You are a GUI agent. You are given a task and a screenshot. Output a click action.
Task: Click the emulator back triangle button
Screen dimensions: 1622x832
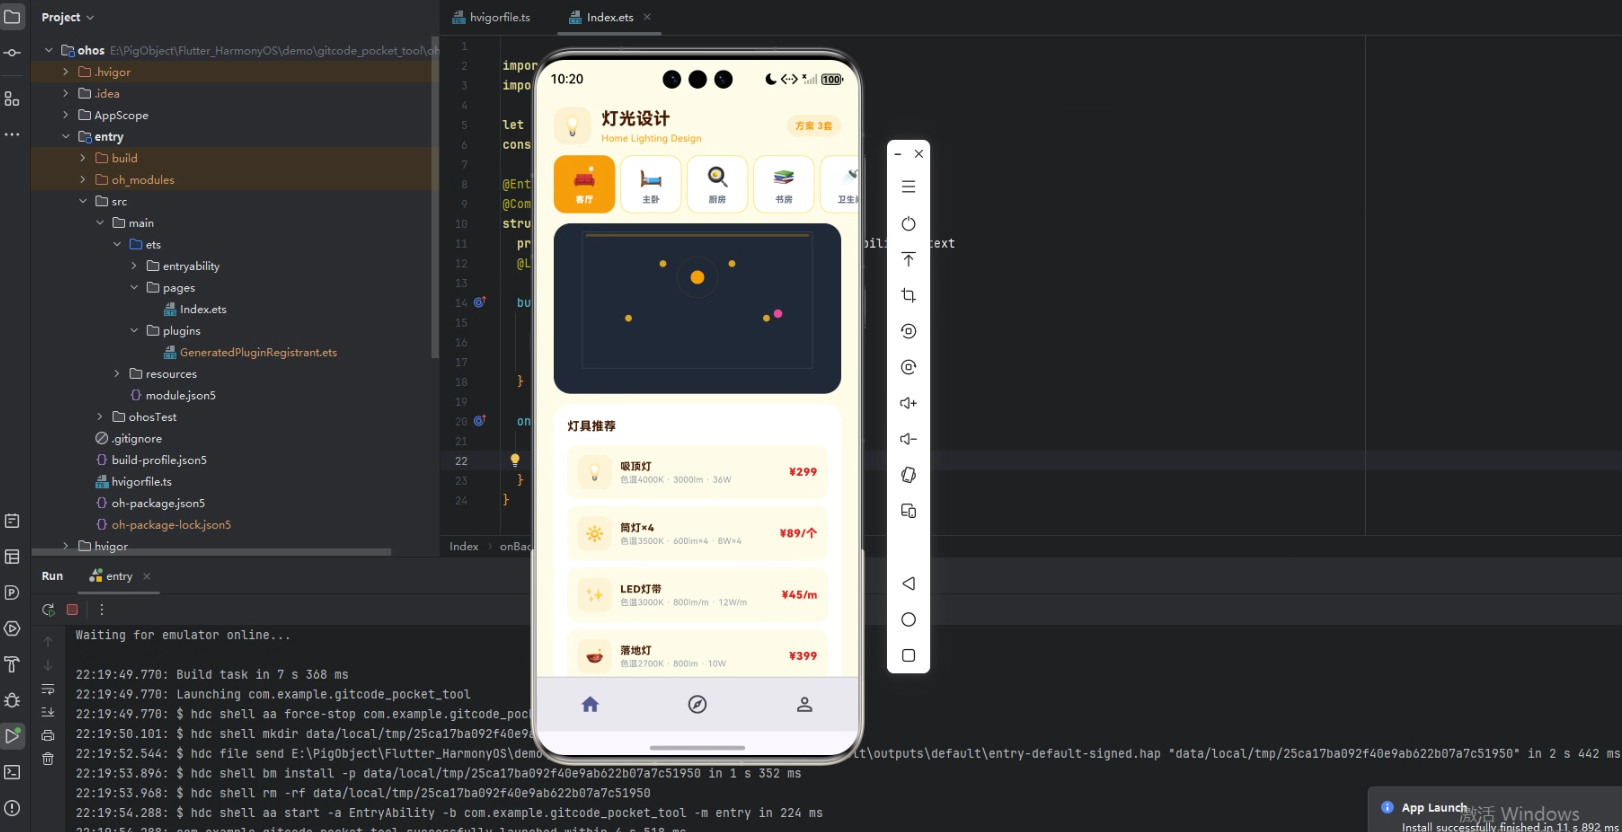(x=908, y=583)
